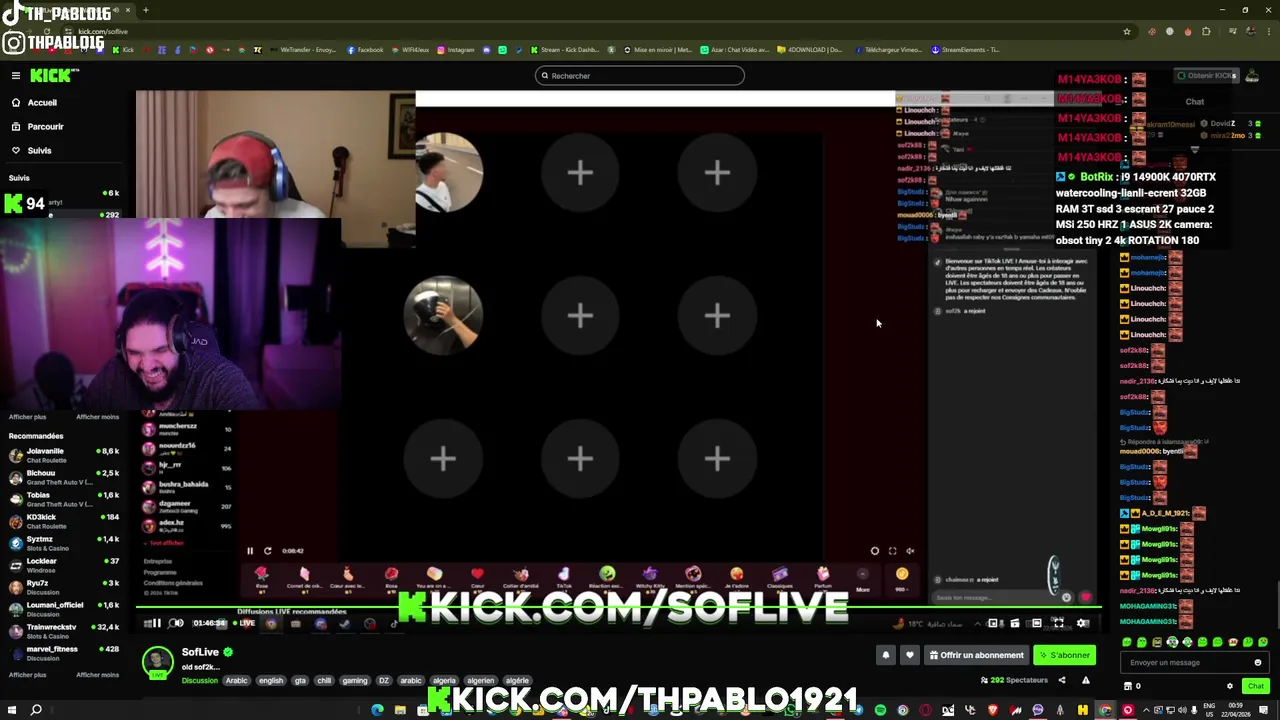The image size is (1280, 720).
Task: Click Offrir un abonnement button
Action: click(977, 655)
